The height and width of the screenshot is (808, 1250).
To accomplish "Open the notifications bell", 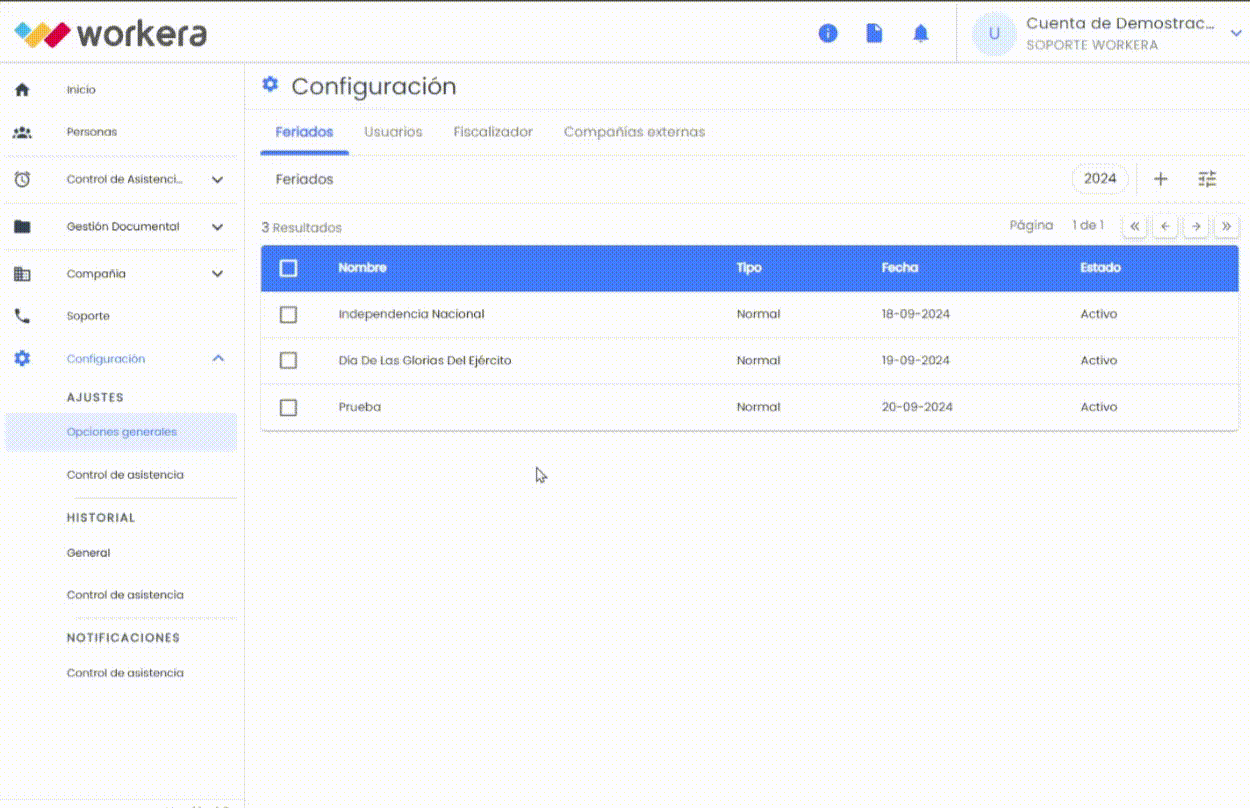I will tap(921, 33).
